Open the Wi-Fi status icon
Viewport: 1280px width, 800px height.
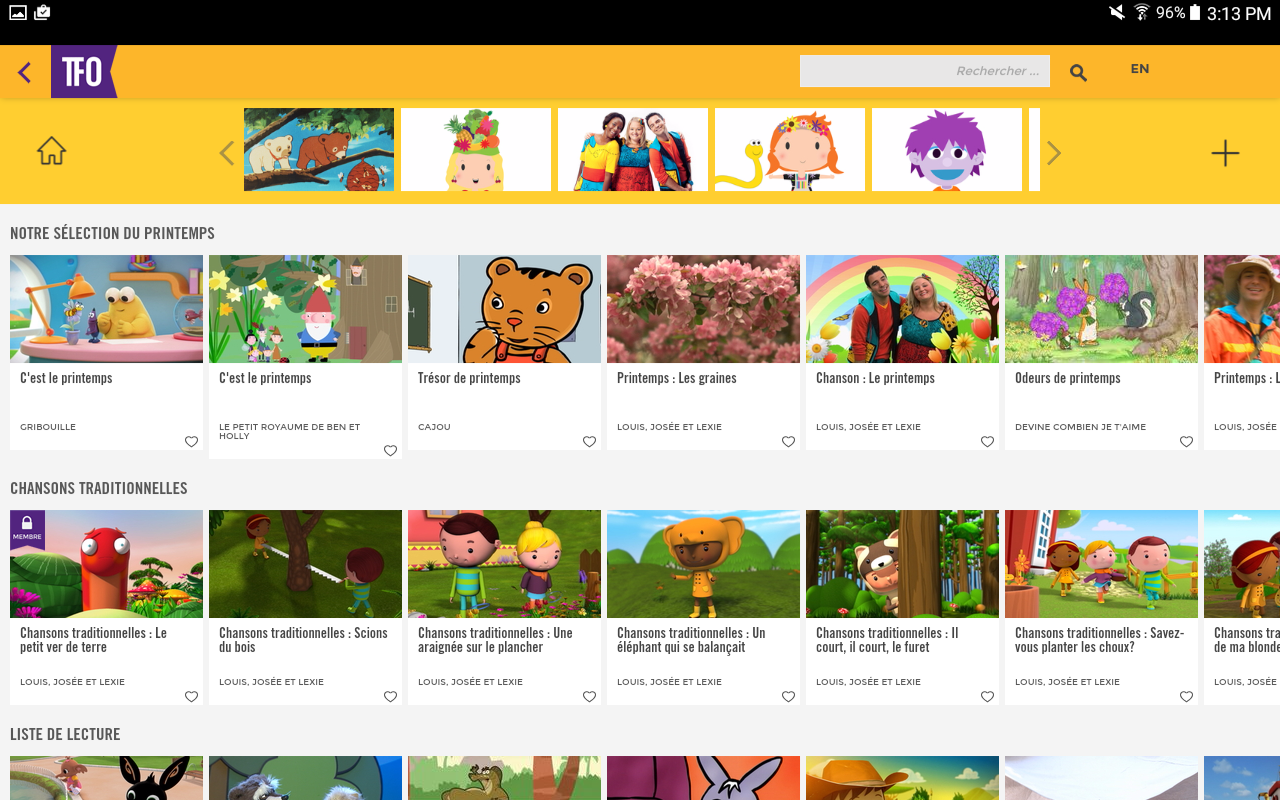1142,13
